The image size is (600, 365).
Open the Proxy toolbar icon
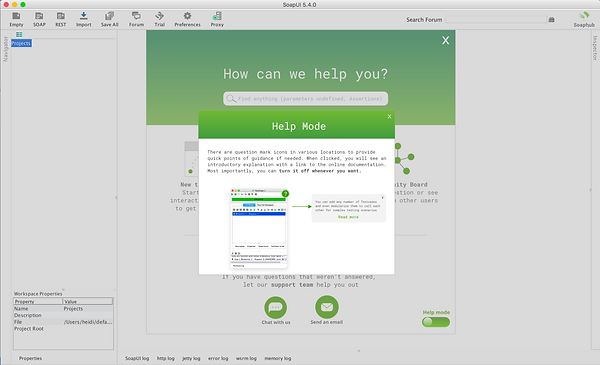point(217,19)
